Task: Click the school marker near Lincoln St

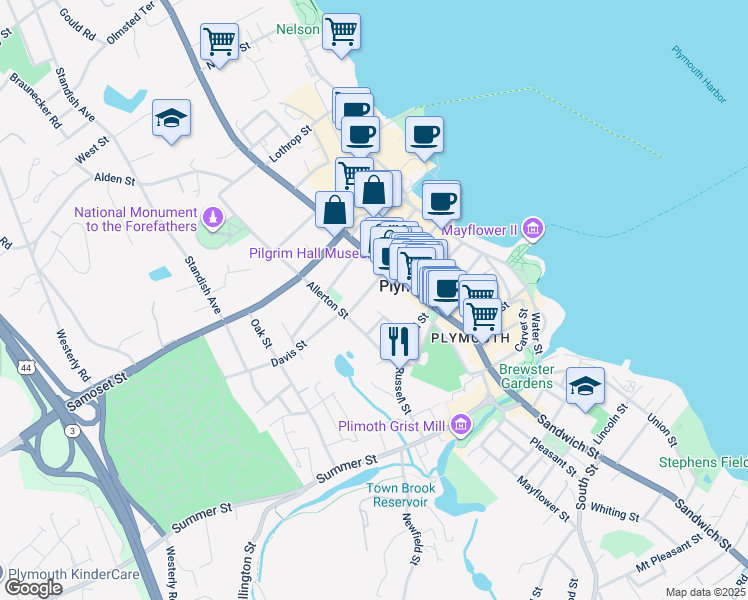Action: [x=585, y=386]
